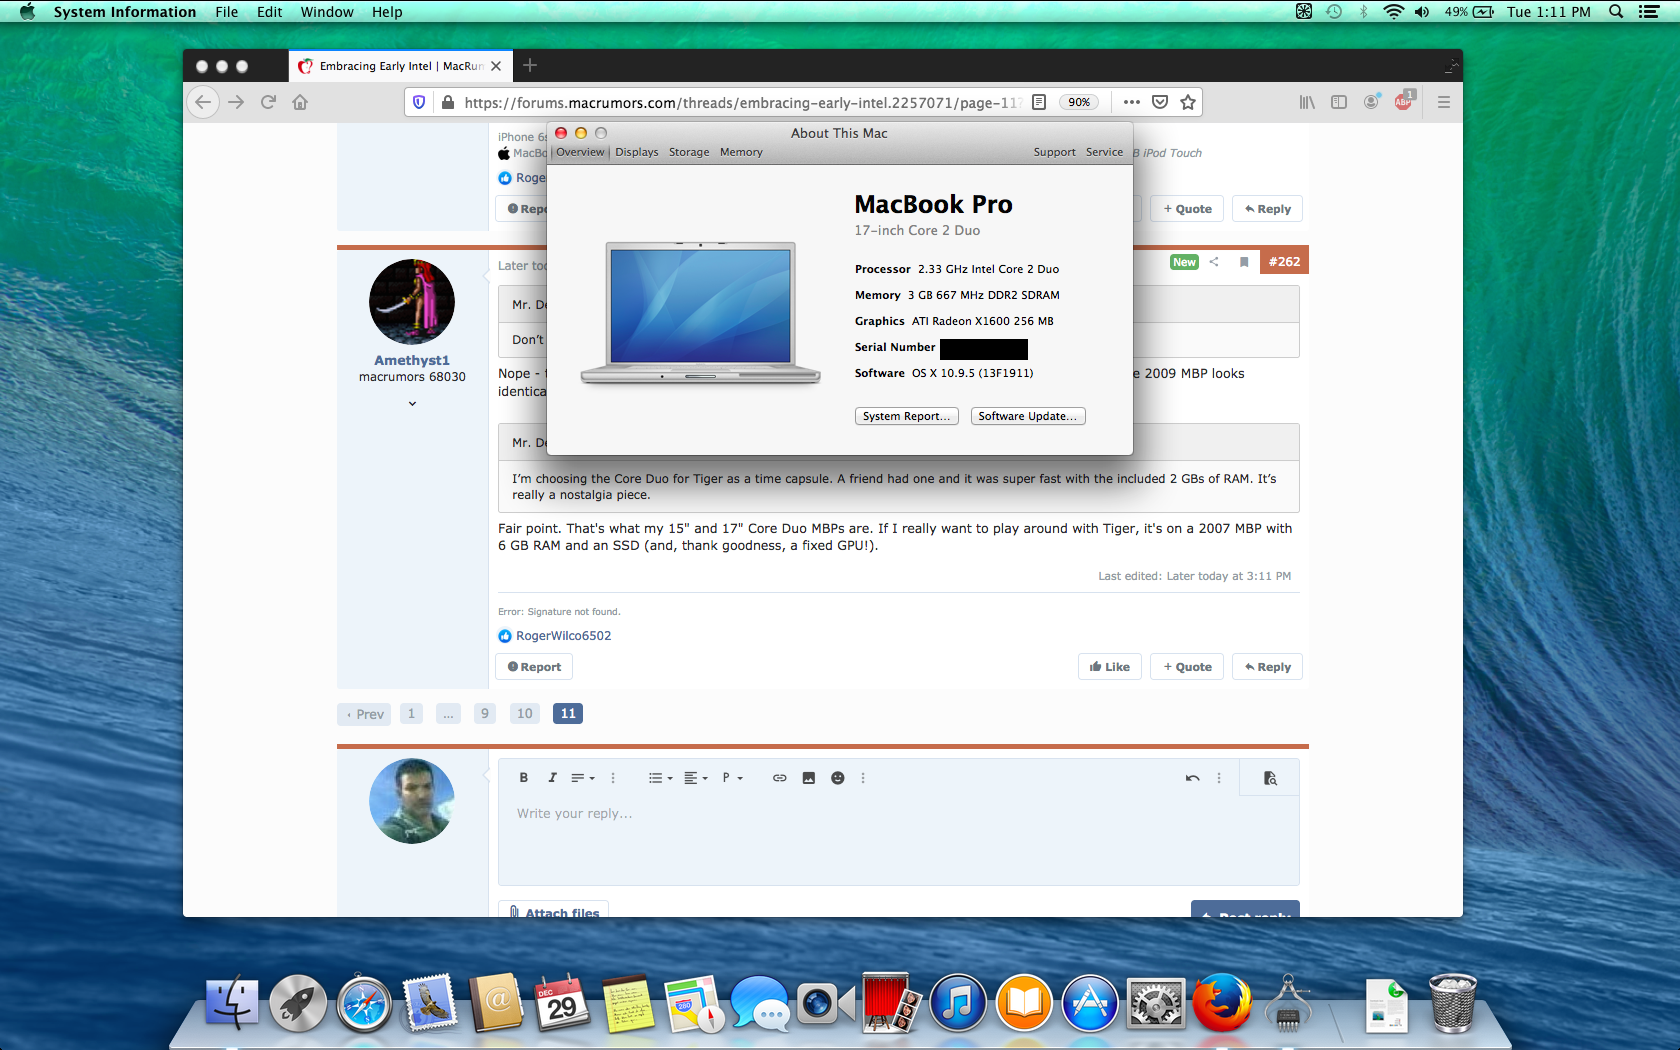Image resolution: width=1680 pixels, height=1050 pixels.
Task: Open the File menu
Action: (227, 12)
